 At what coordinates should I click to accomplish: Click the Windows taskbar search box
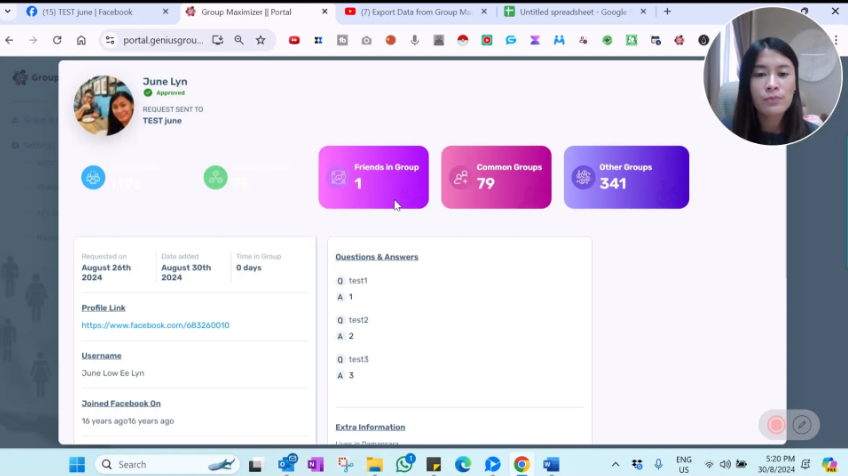click(x=150, y=464)
